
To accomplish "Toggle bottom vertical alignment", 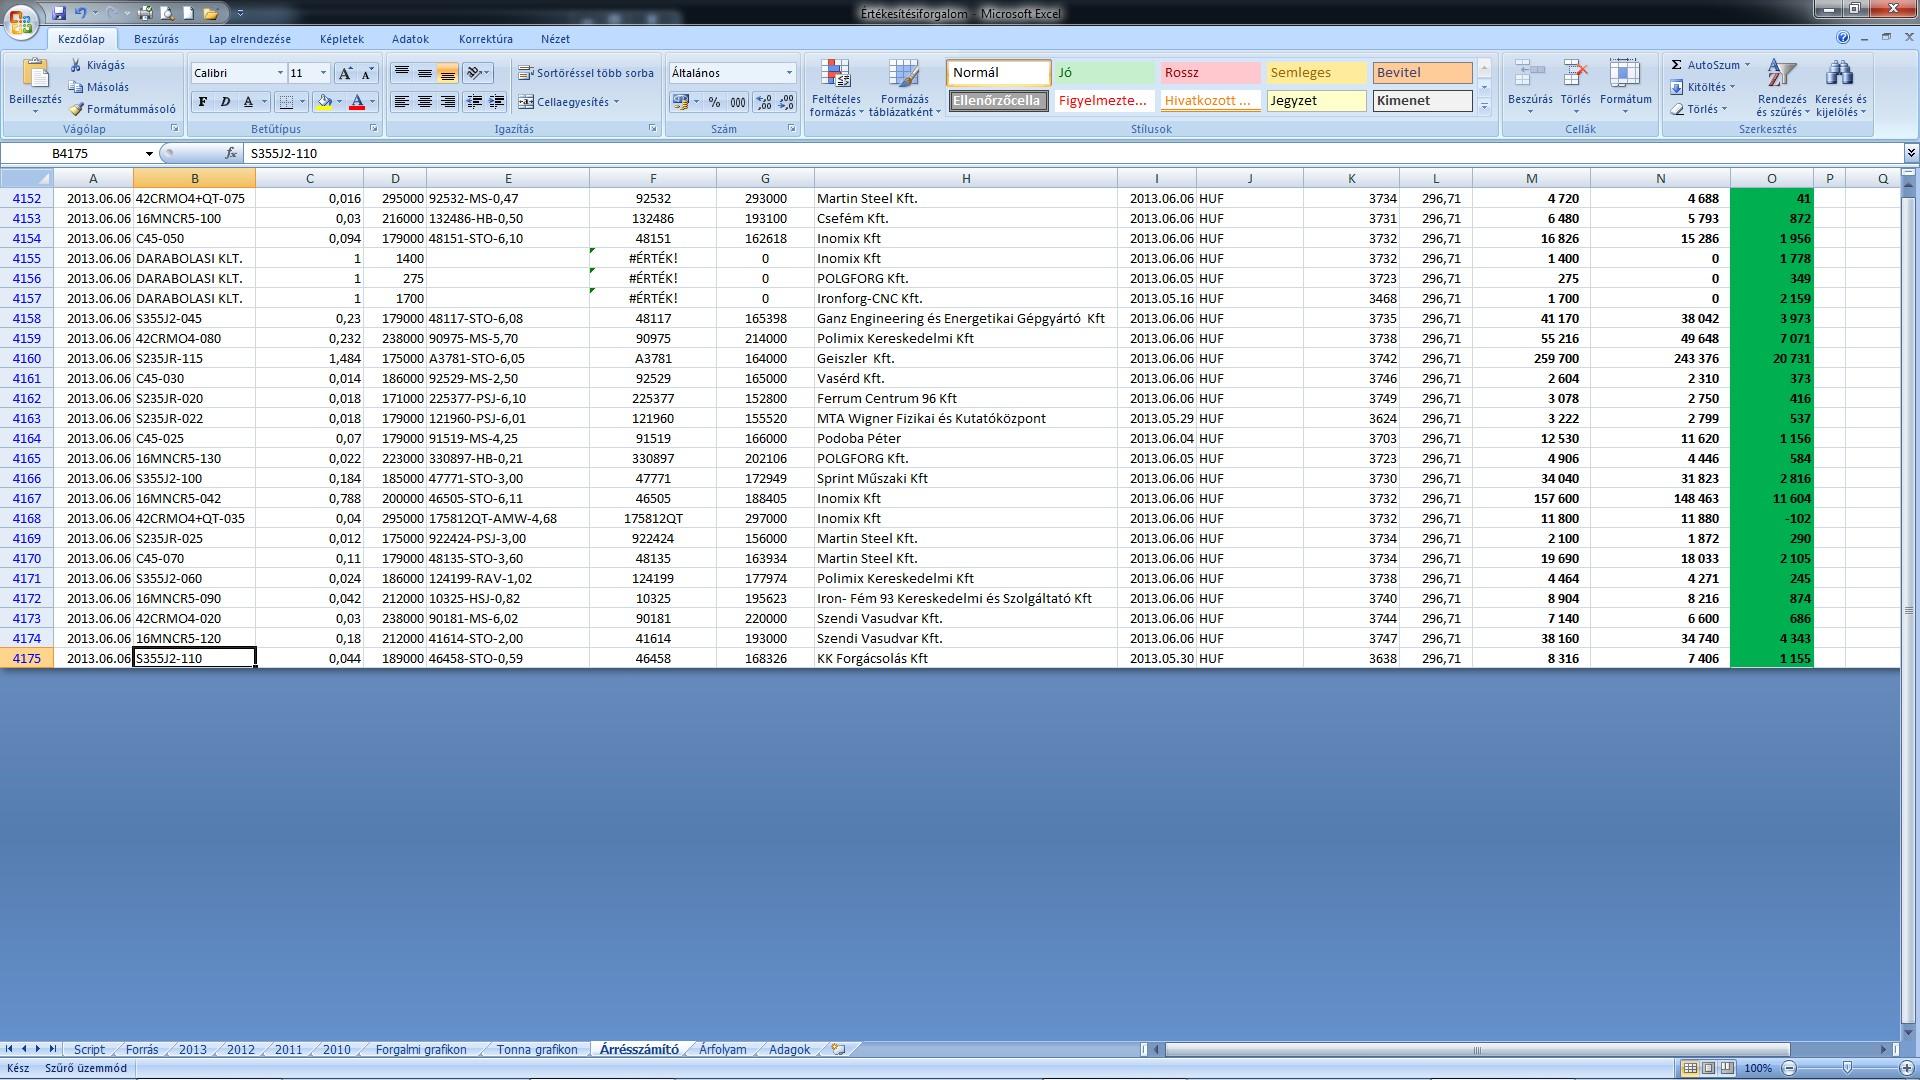I will 447,73.
